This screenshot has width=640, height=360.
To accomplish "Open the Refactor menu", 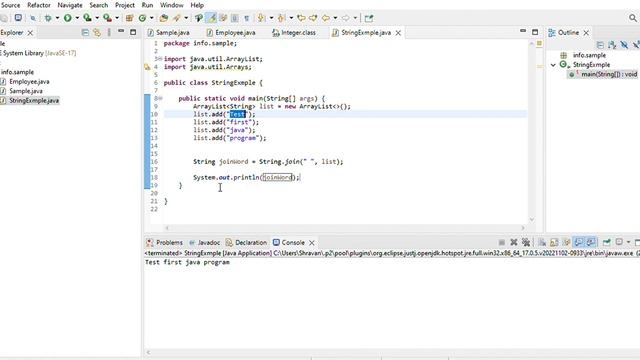I will click(x=39, y=5).
